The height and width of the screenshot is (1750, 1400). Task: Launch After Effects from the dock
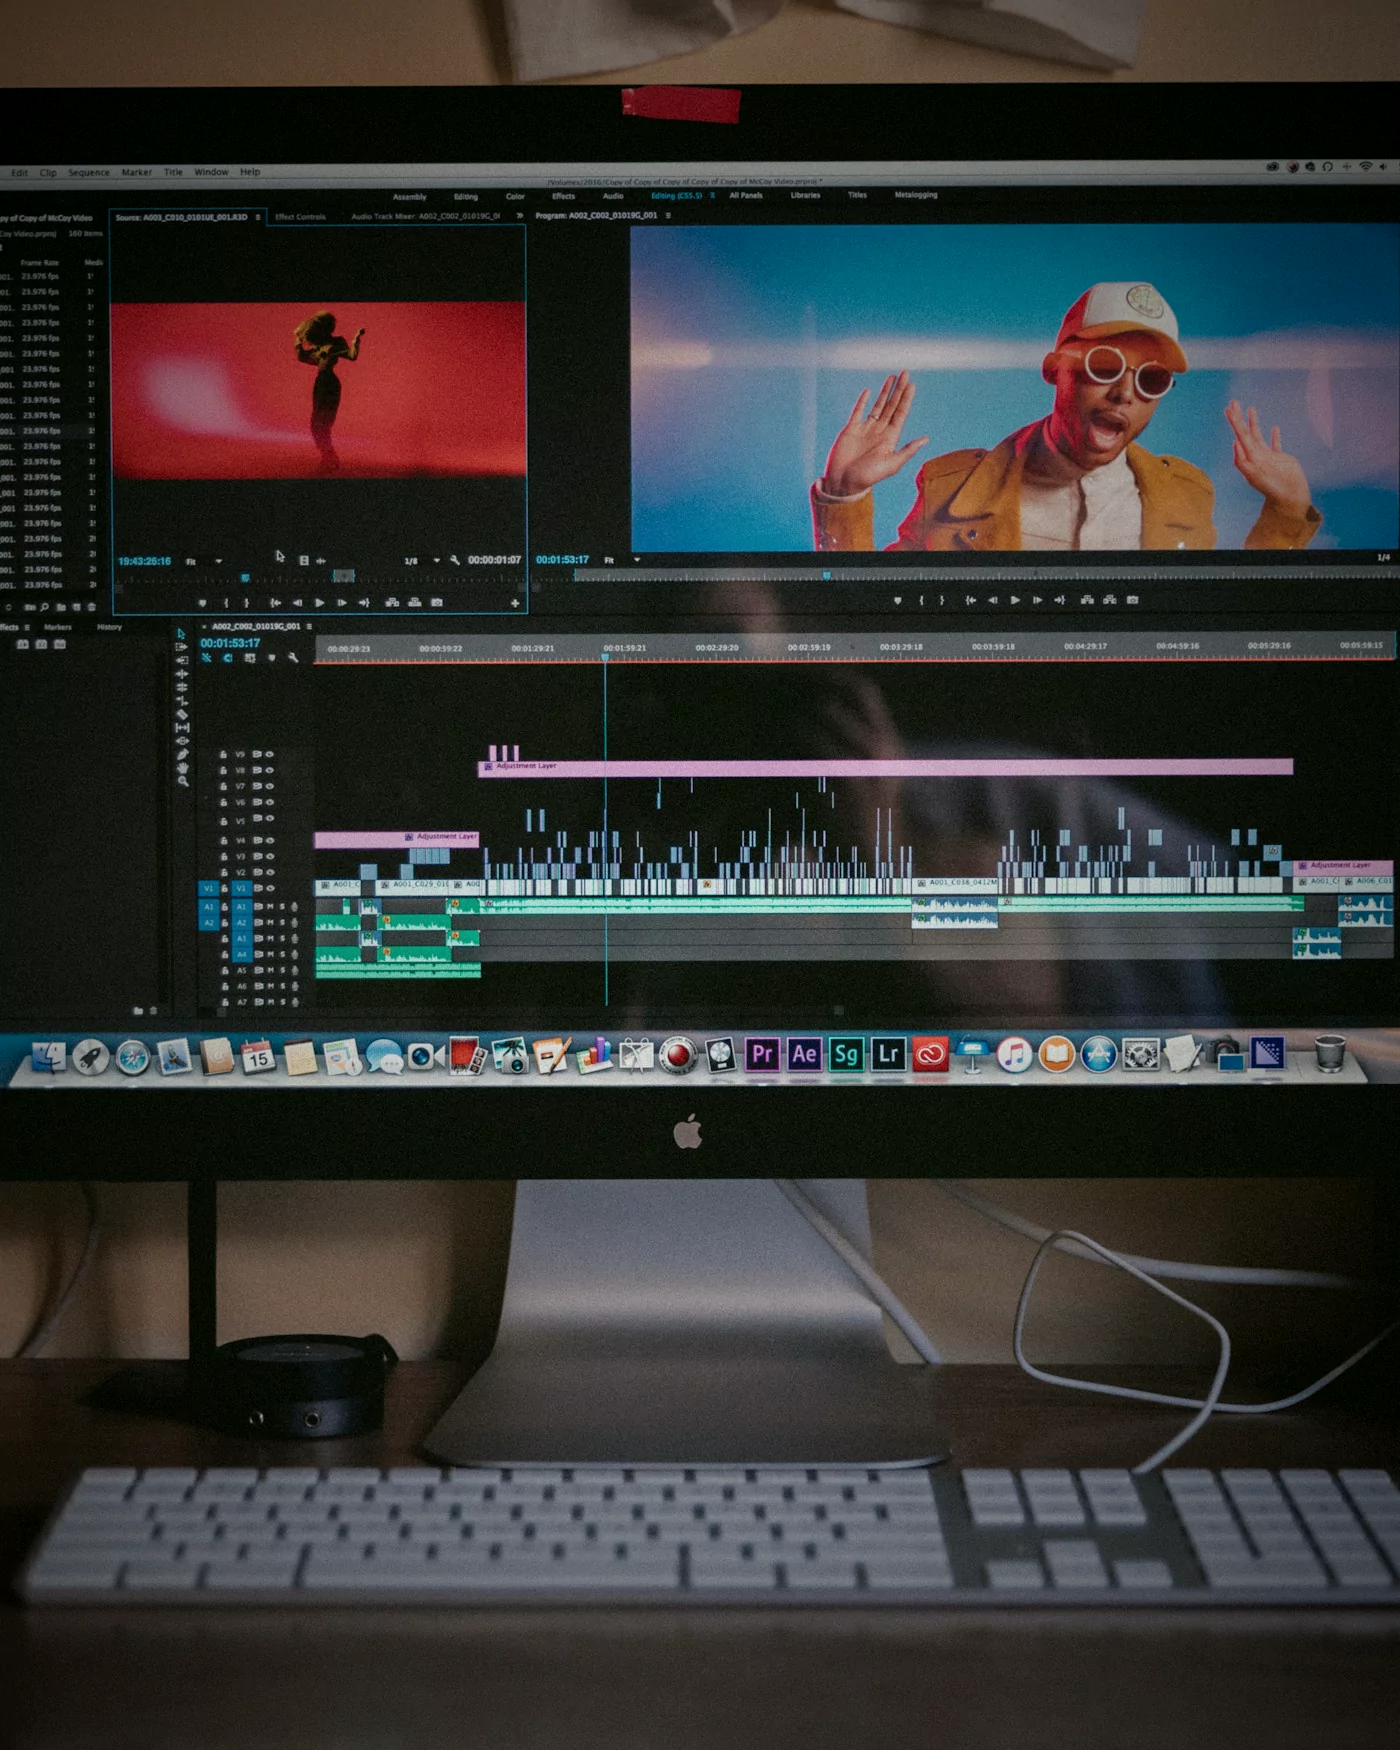coord(804,1054)
